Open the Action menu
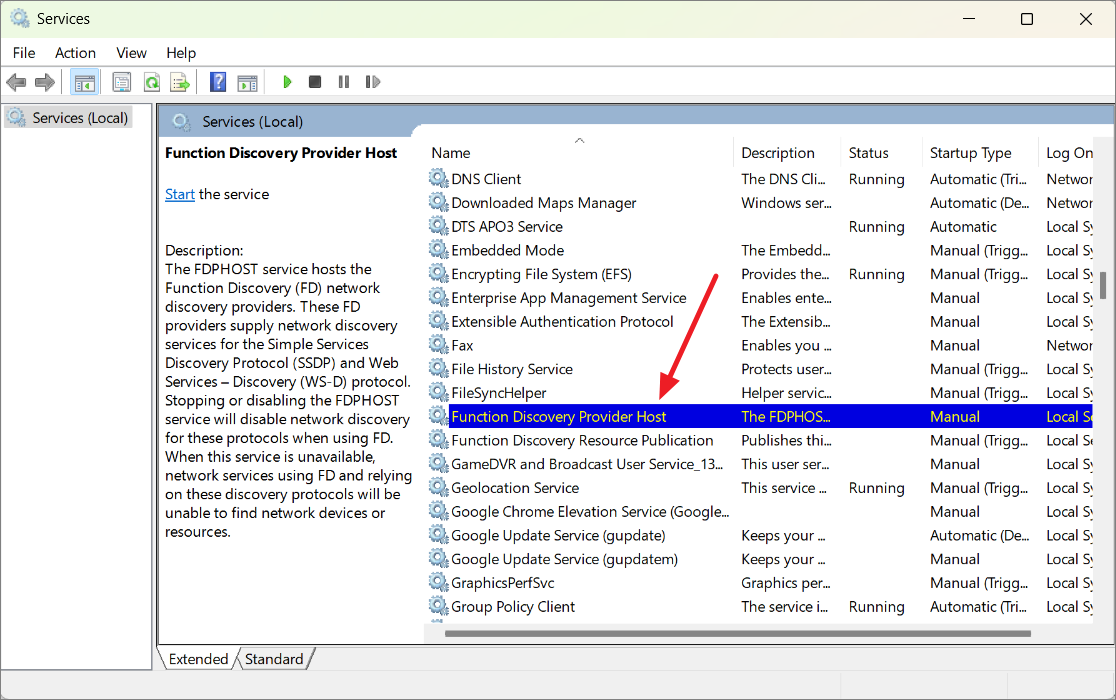 click(74, 52)
